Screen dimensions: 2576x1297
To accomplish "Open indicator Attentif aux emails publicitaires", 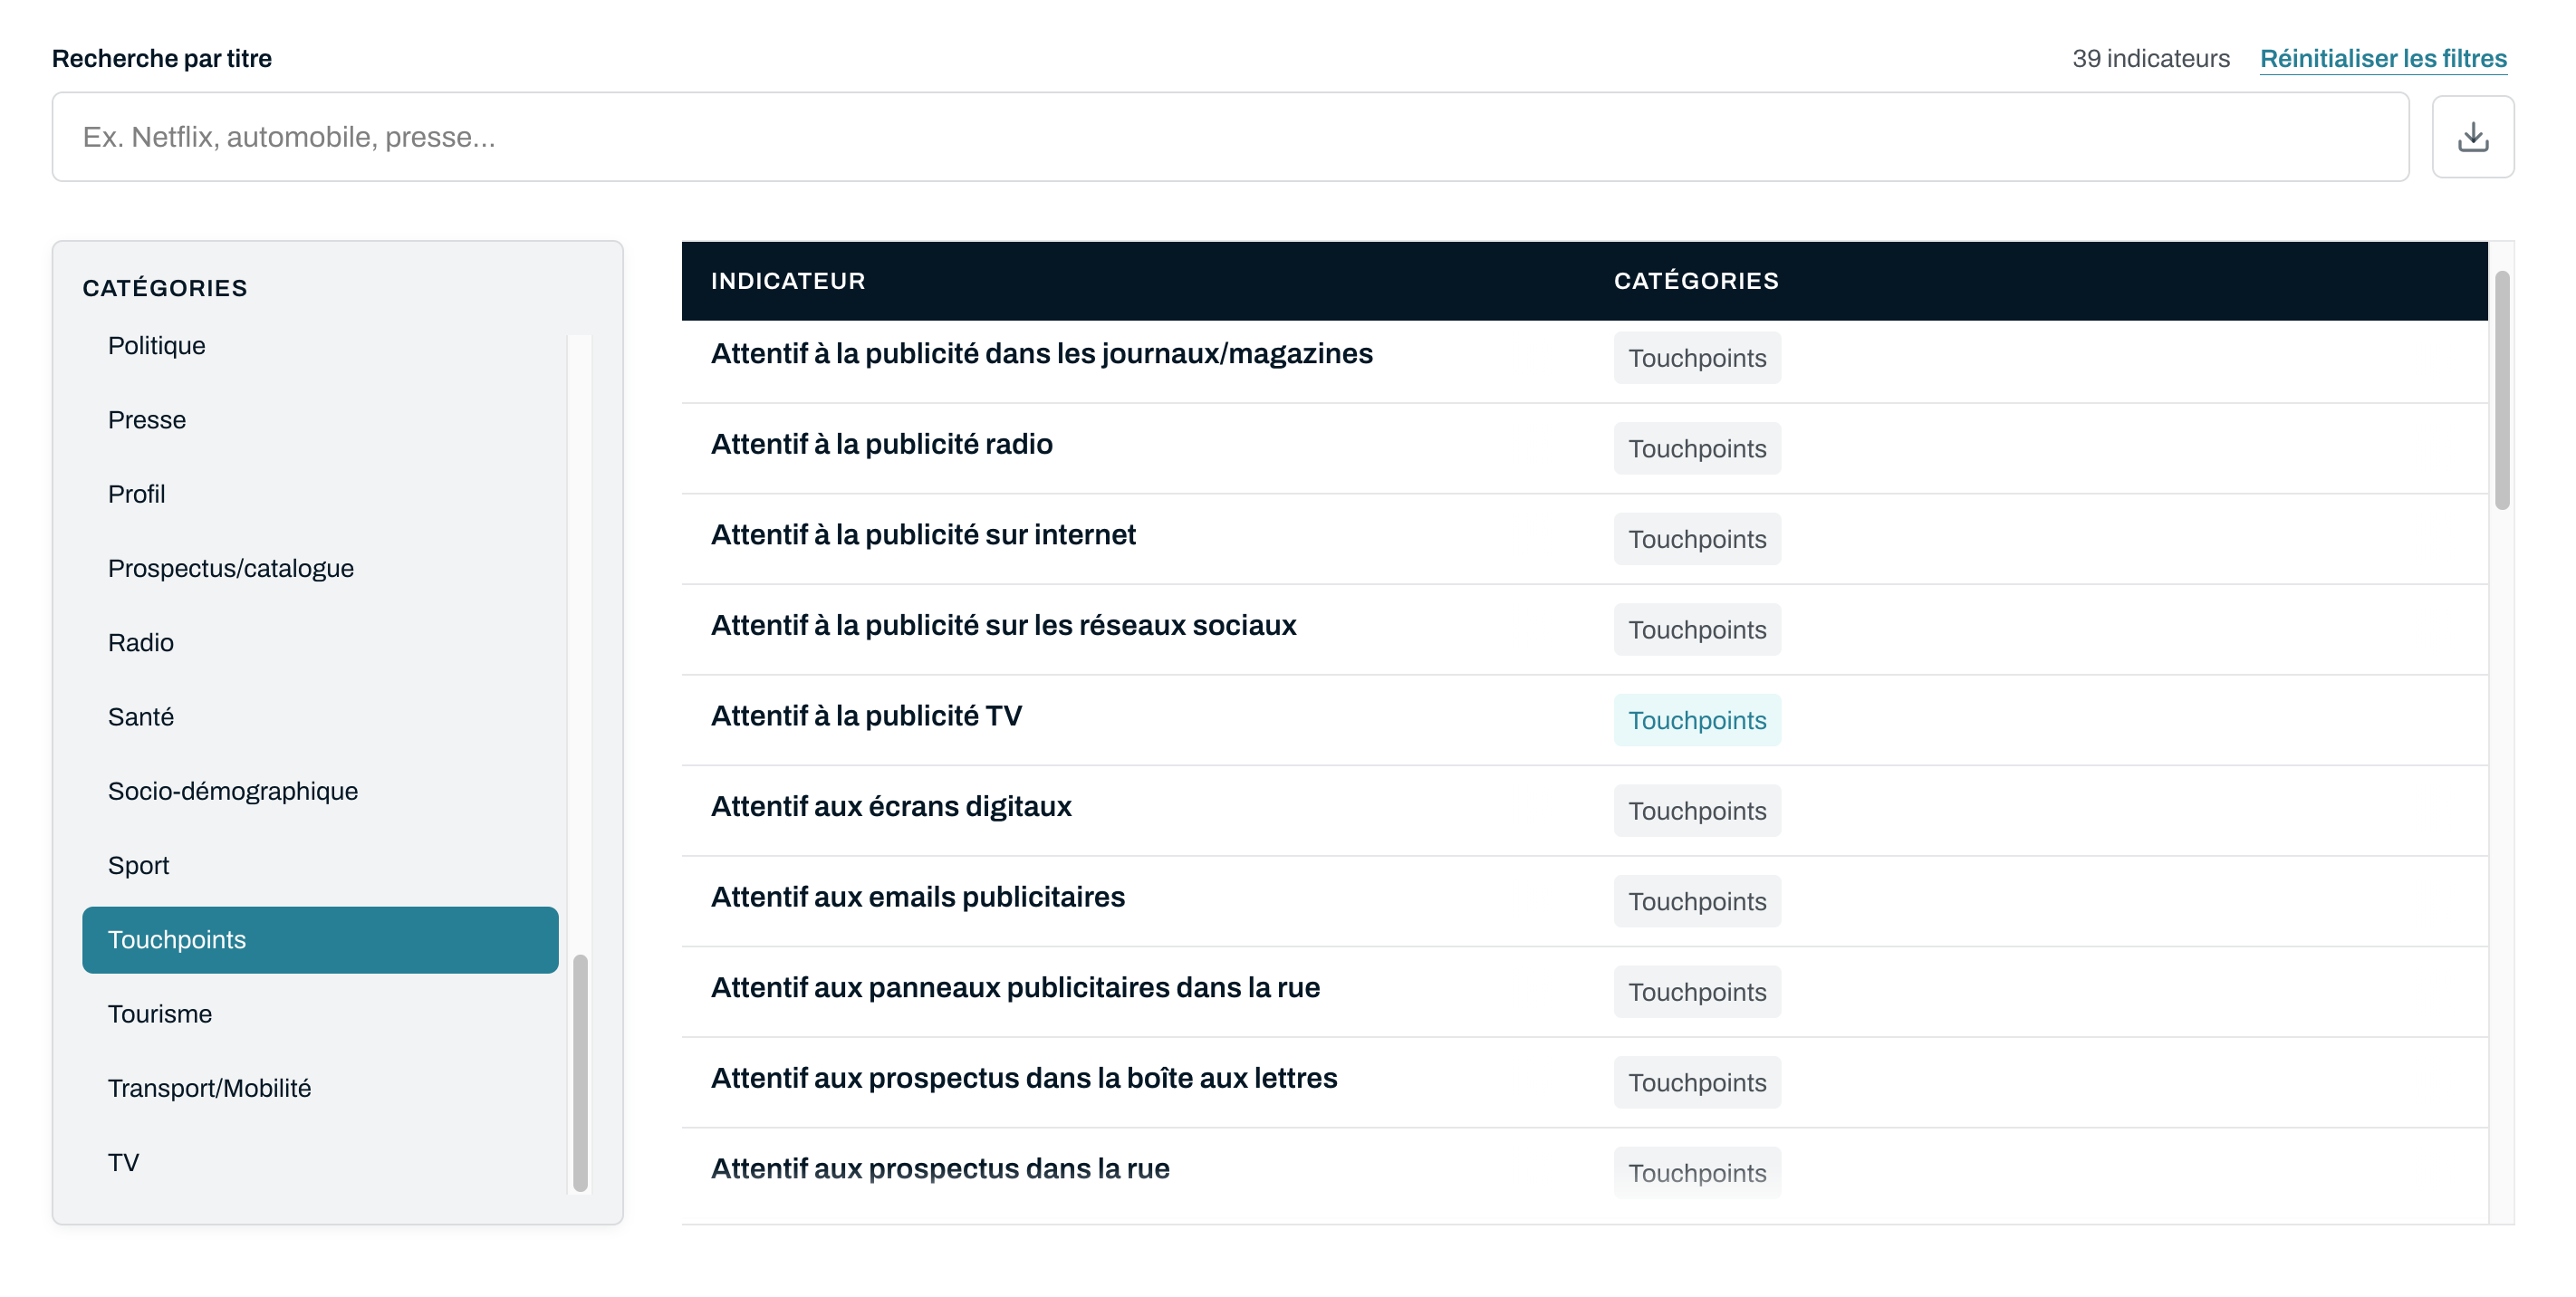I will point(917,897).
